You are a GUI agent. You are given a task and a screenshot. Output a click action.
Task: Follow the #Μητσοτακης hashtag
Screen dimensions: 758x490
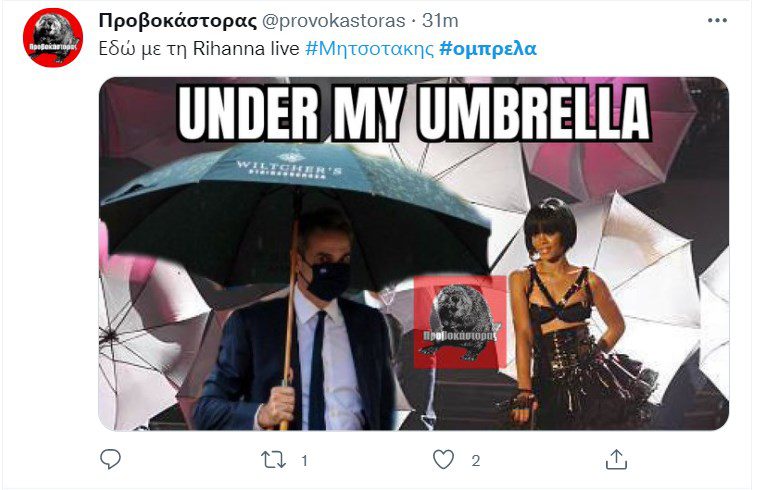370,49
